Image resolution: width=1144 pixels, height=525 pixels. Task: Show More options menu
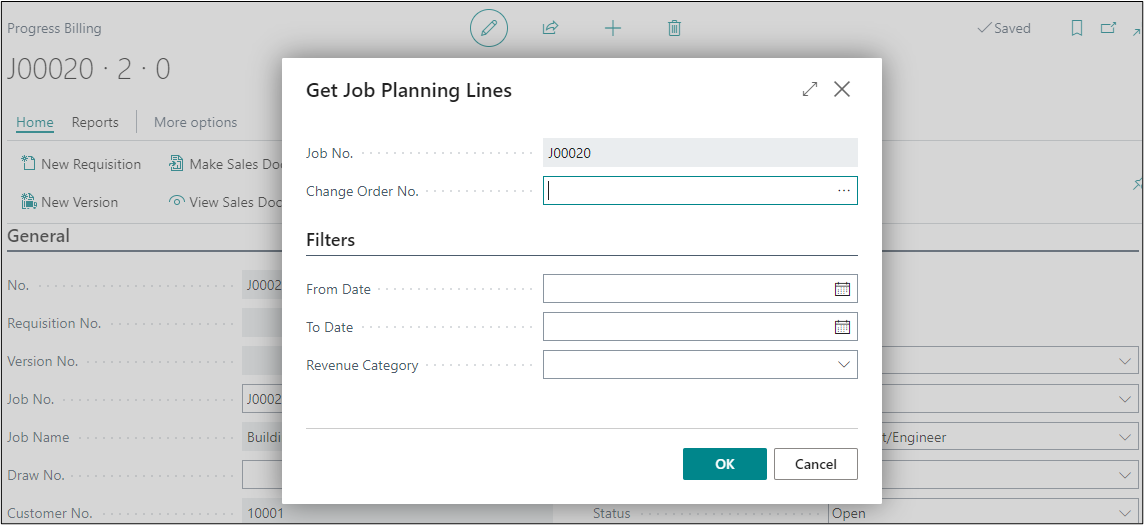(195, 122)
